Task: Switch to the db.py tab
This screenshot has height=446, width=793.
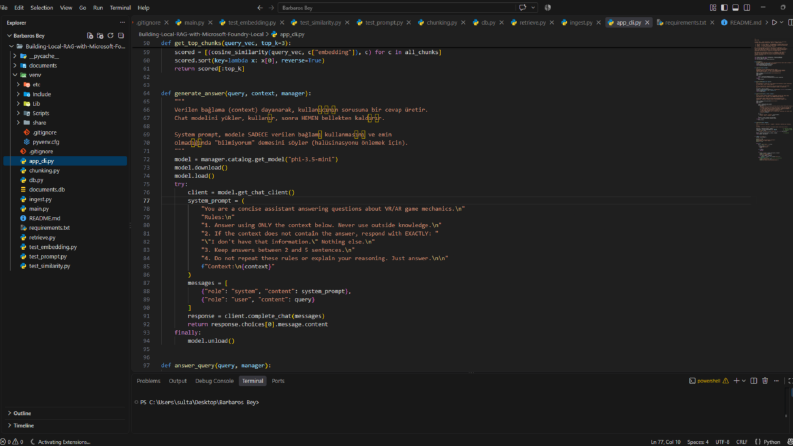Action: tap(488, 23)
